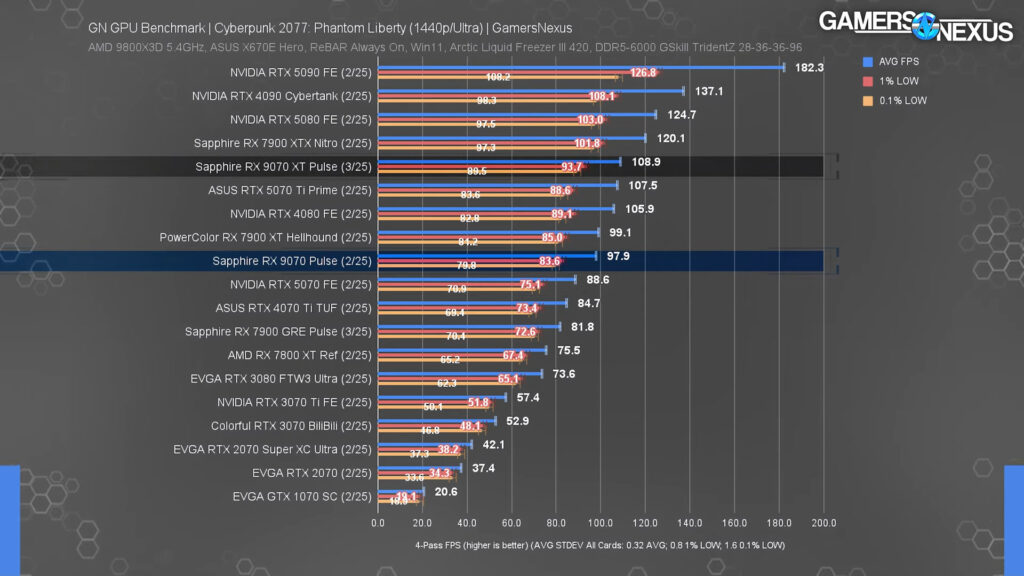Click the test bench subtitle starting 'AMD 9800X3D 5.4GHz'
The width and height of the screenshot is (1024, 576).
coord(445,48)
